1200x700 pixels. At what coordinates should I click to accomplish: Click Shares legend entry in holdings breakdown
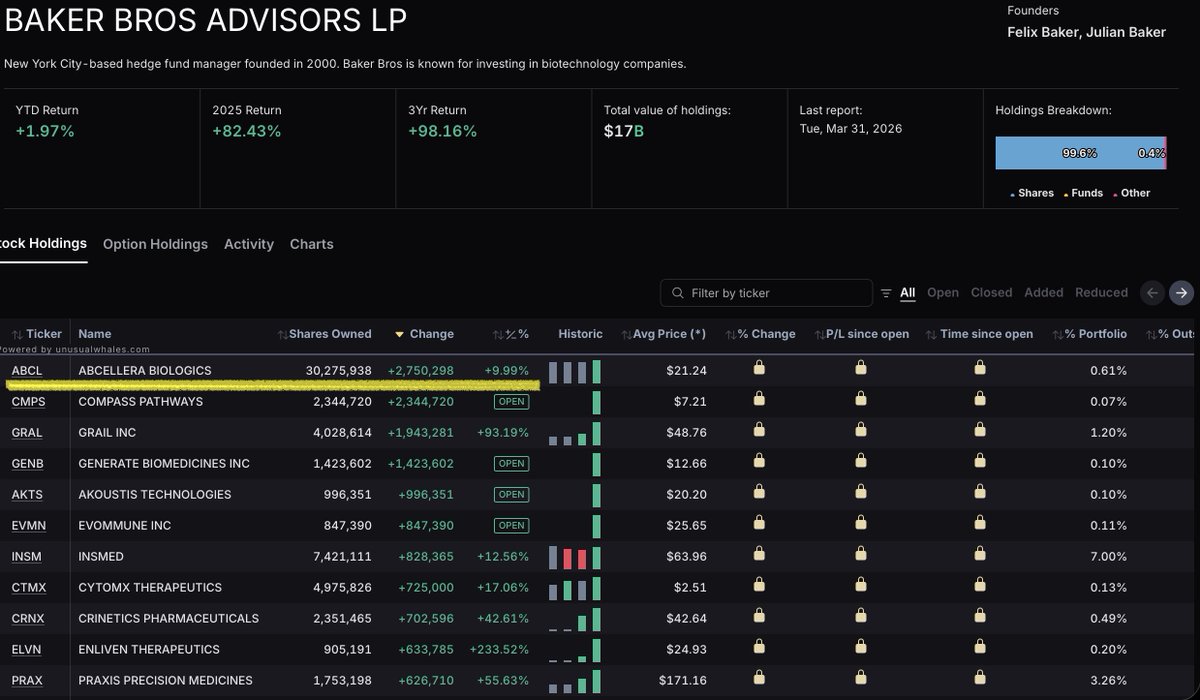(x=1033, y=193)
